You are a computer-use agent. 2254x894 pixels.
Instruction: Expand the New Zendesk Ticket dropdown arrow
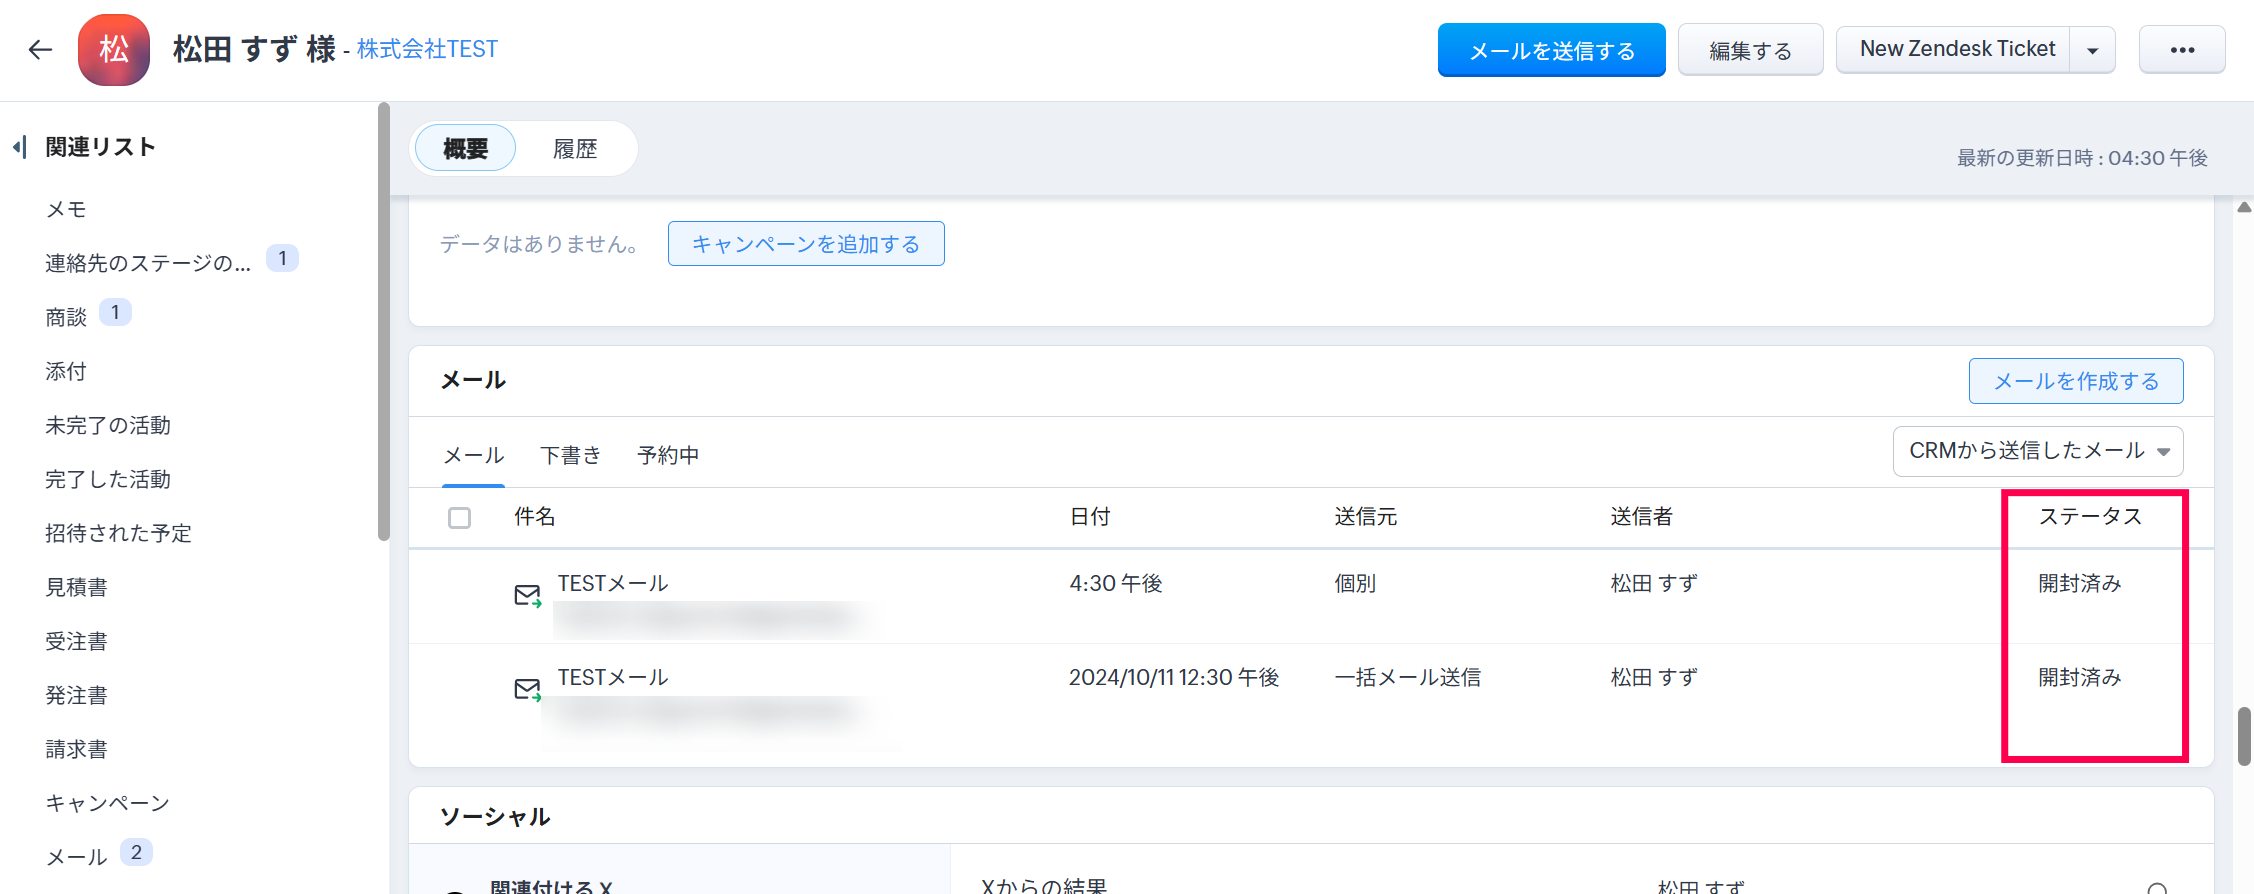pos(2093,51)
